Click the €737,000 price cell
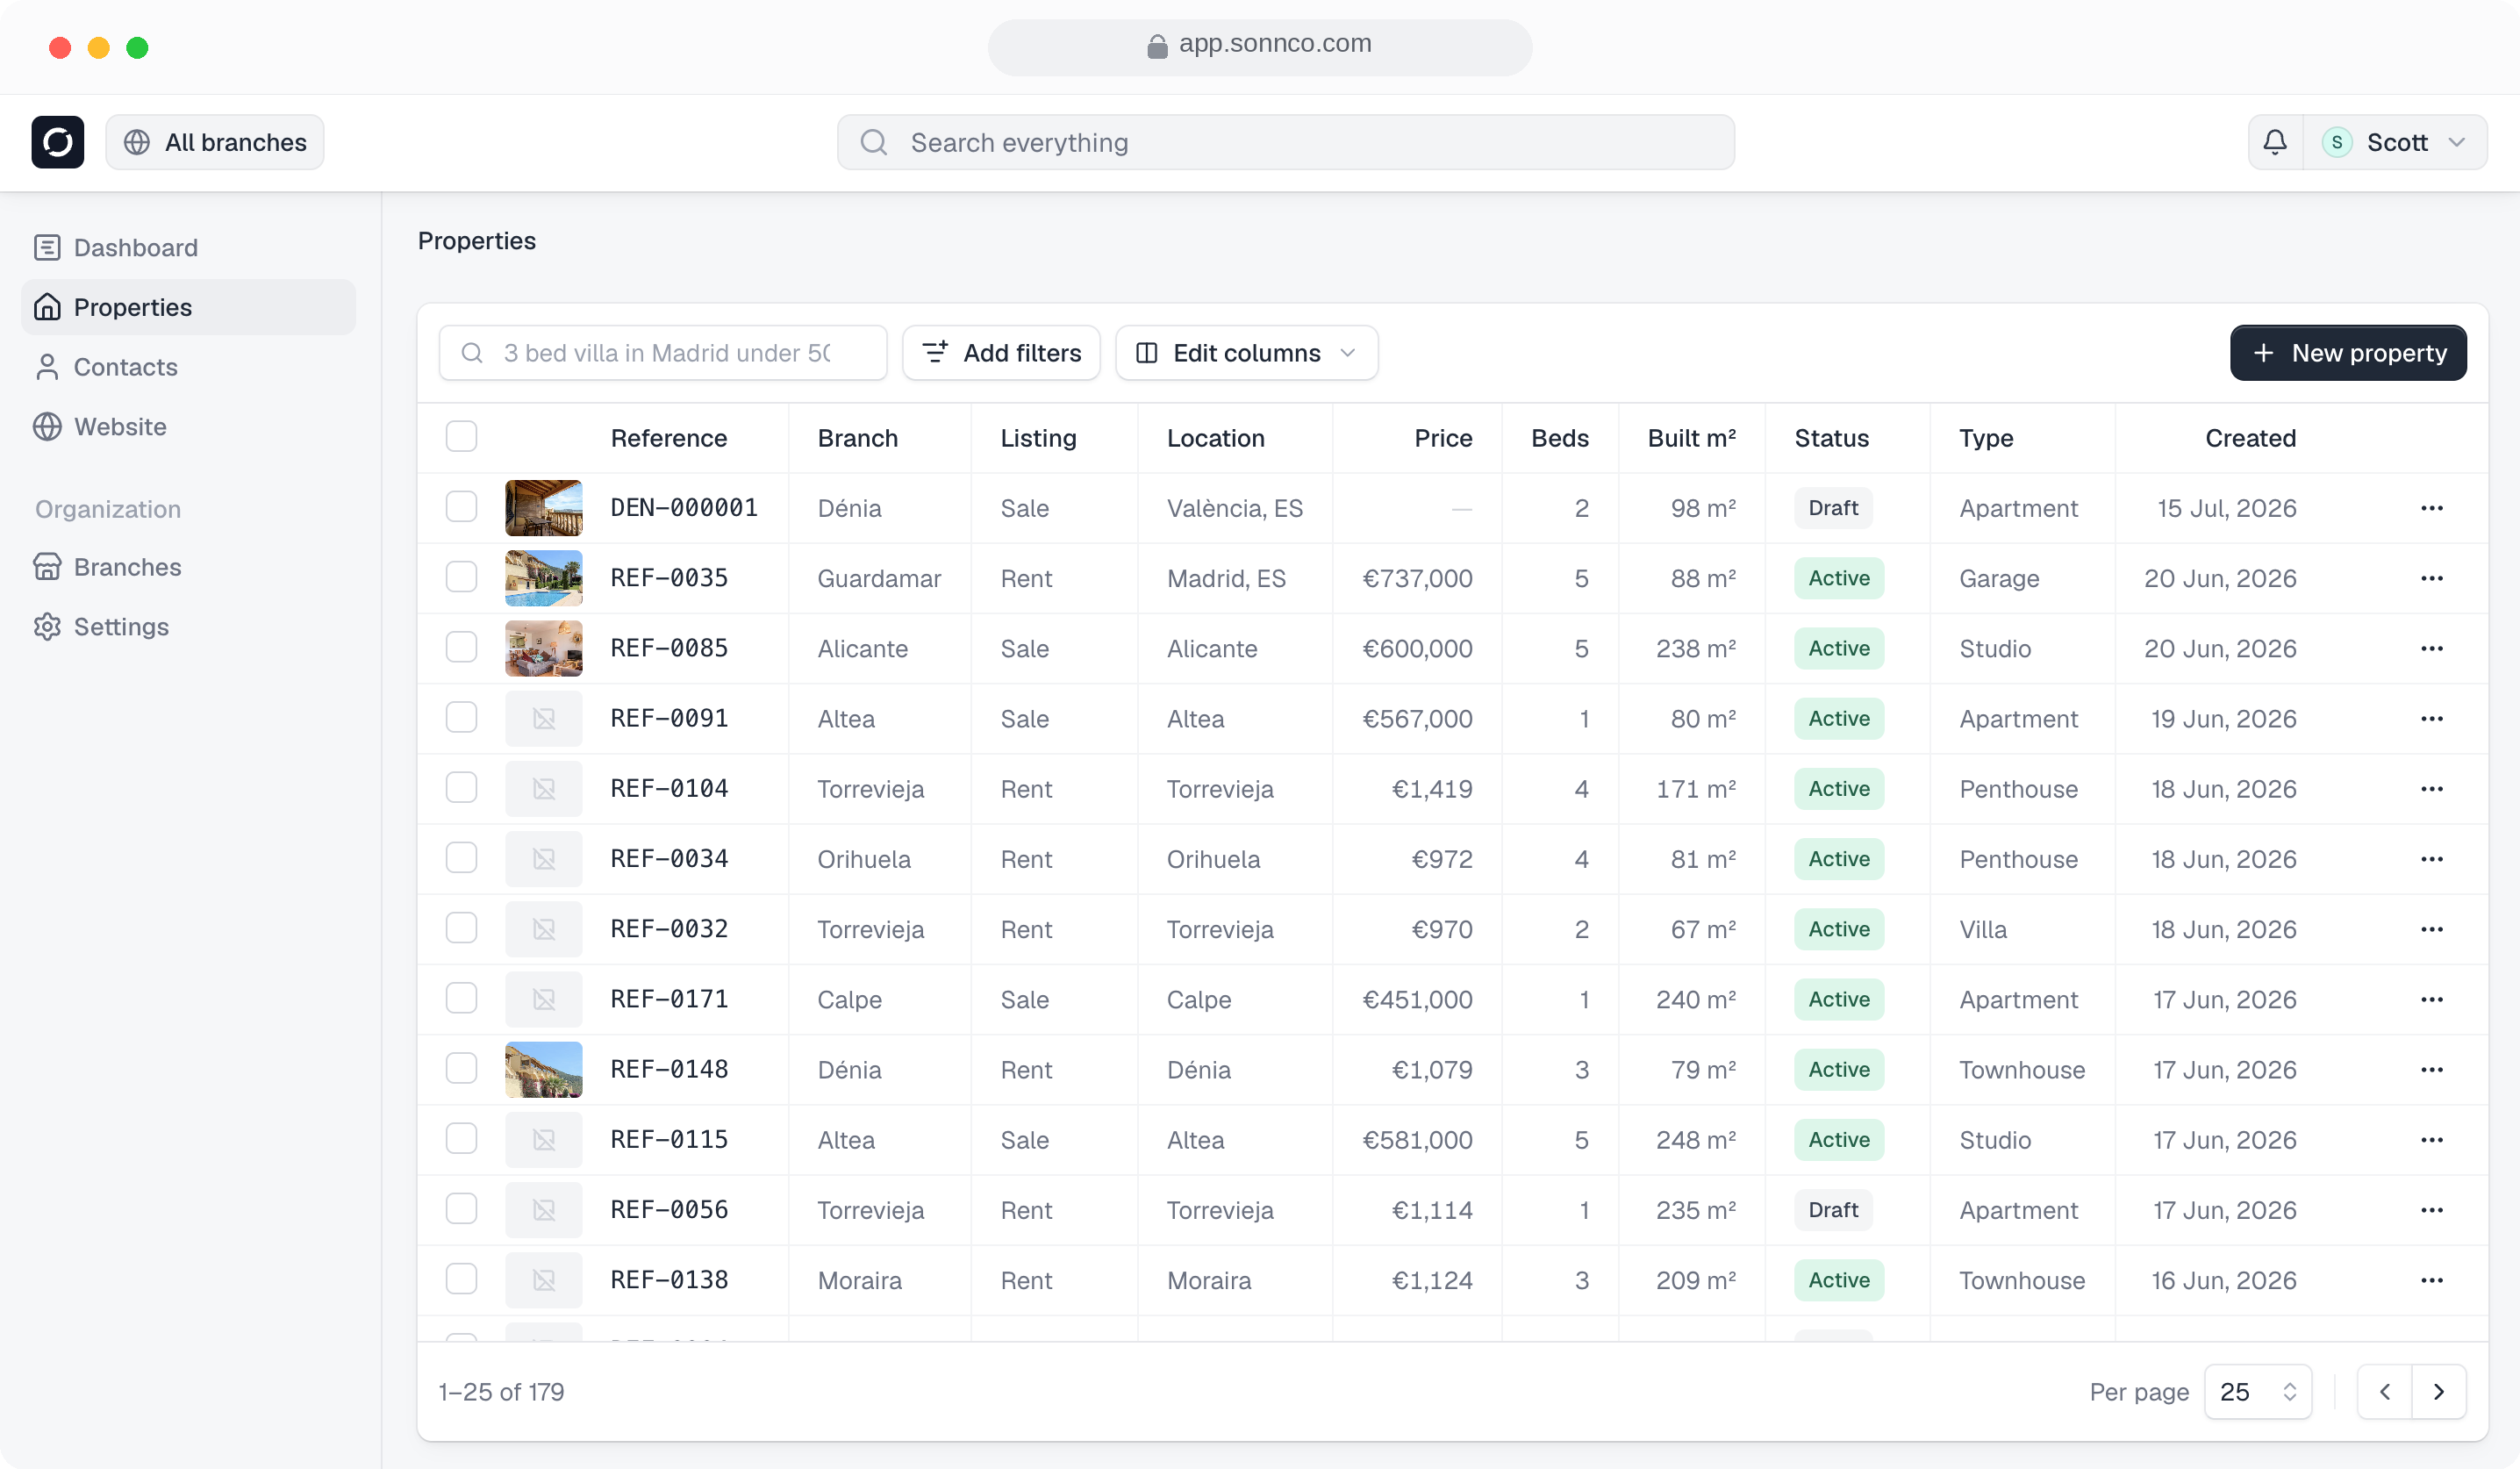 [1417, 578]
